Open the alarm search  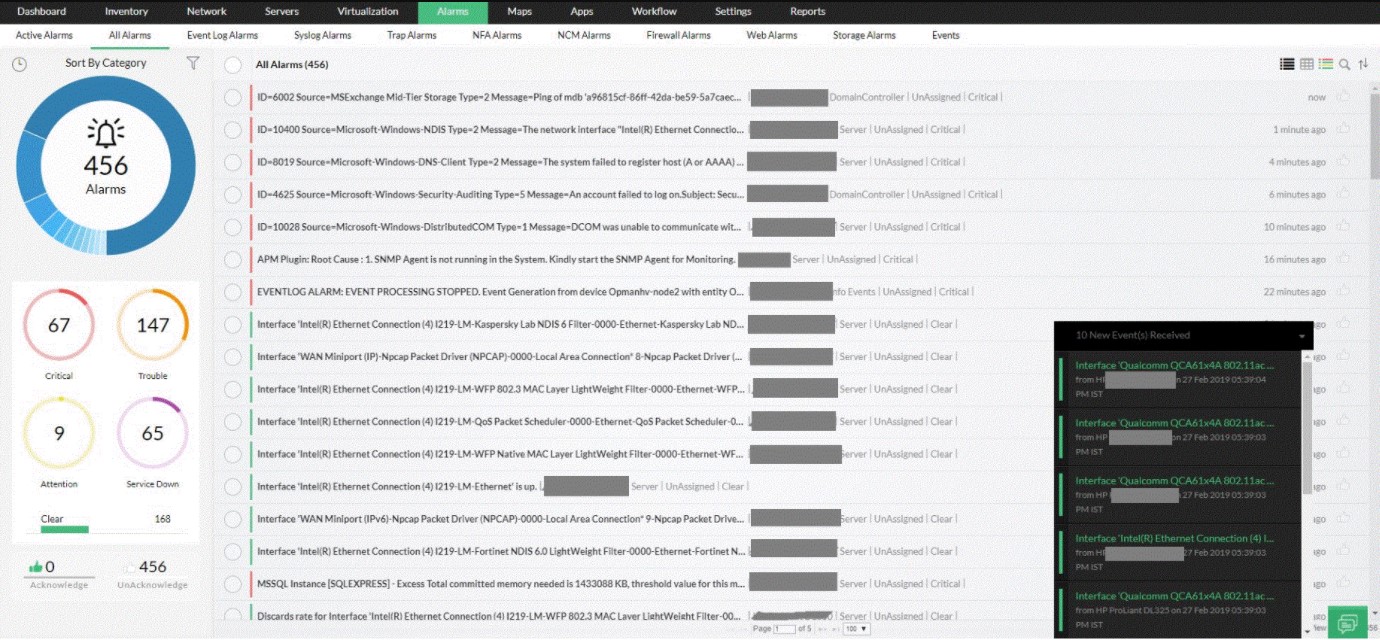coord(1343,63)
